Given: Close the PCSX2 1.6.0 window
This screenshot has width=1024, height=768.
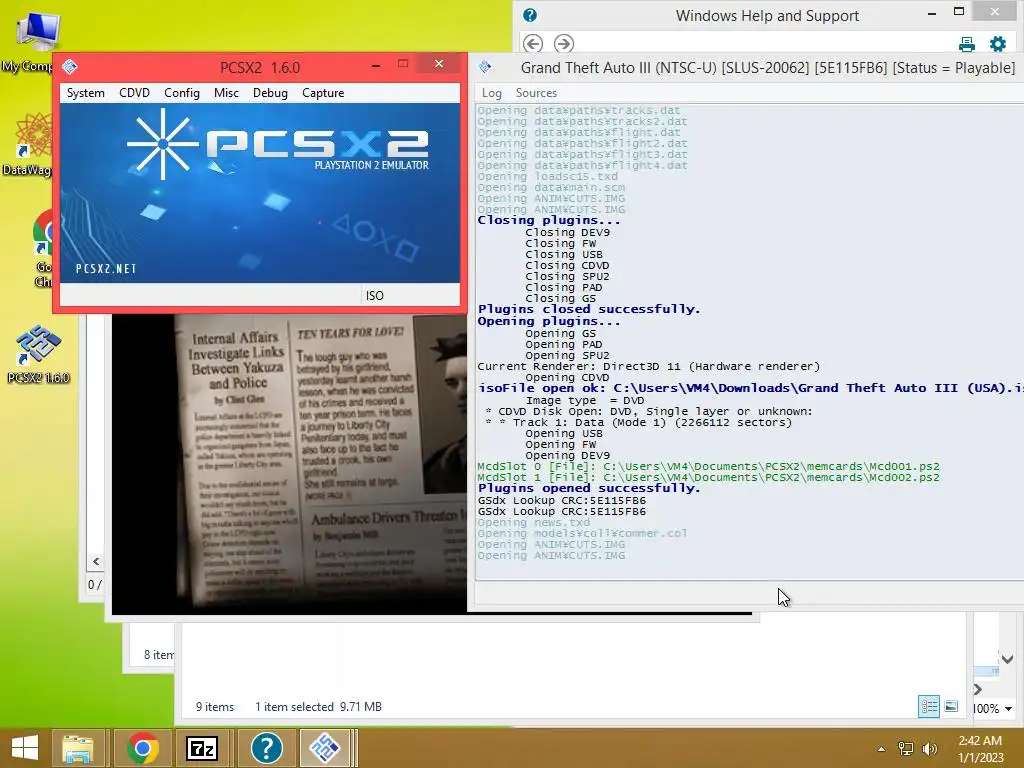Looking at the screenshot, I should (439, 63).
